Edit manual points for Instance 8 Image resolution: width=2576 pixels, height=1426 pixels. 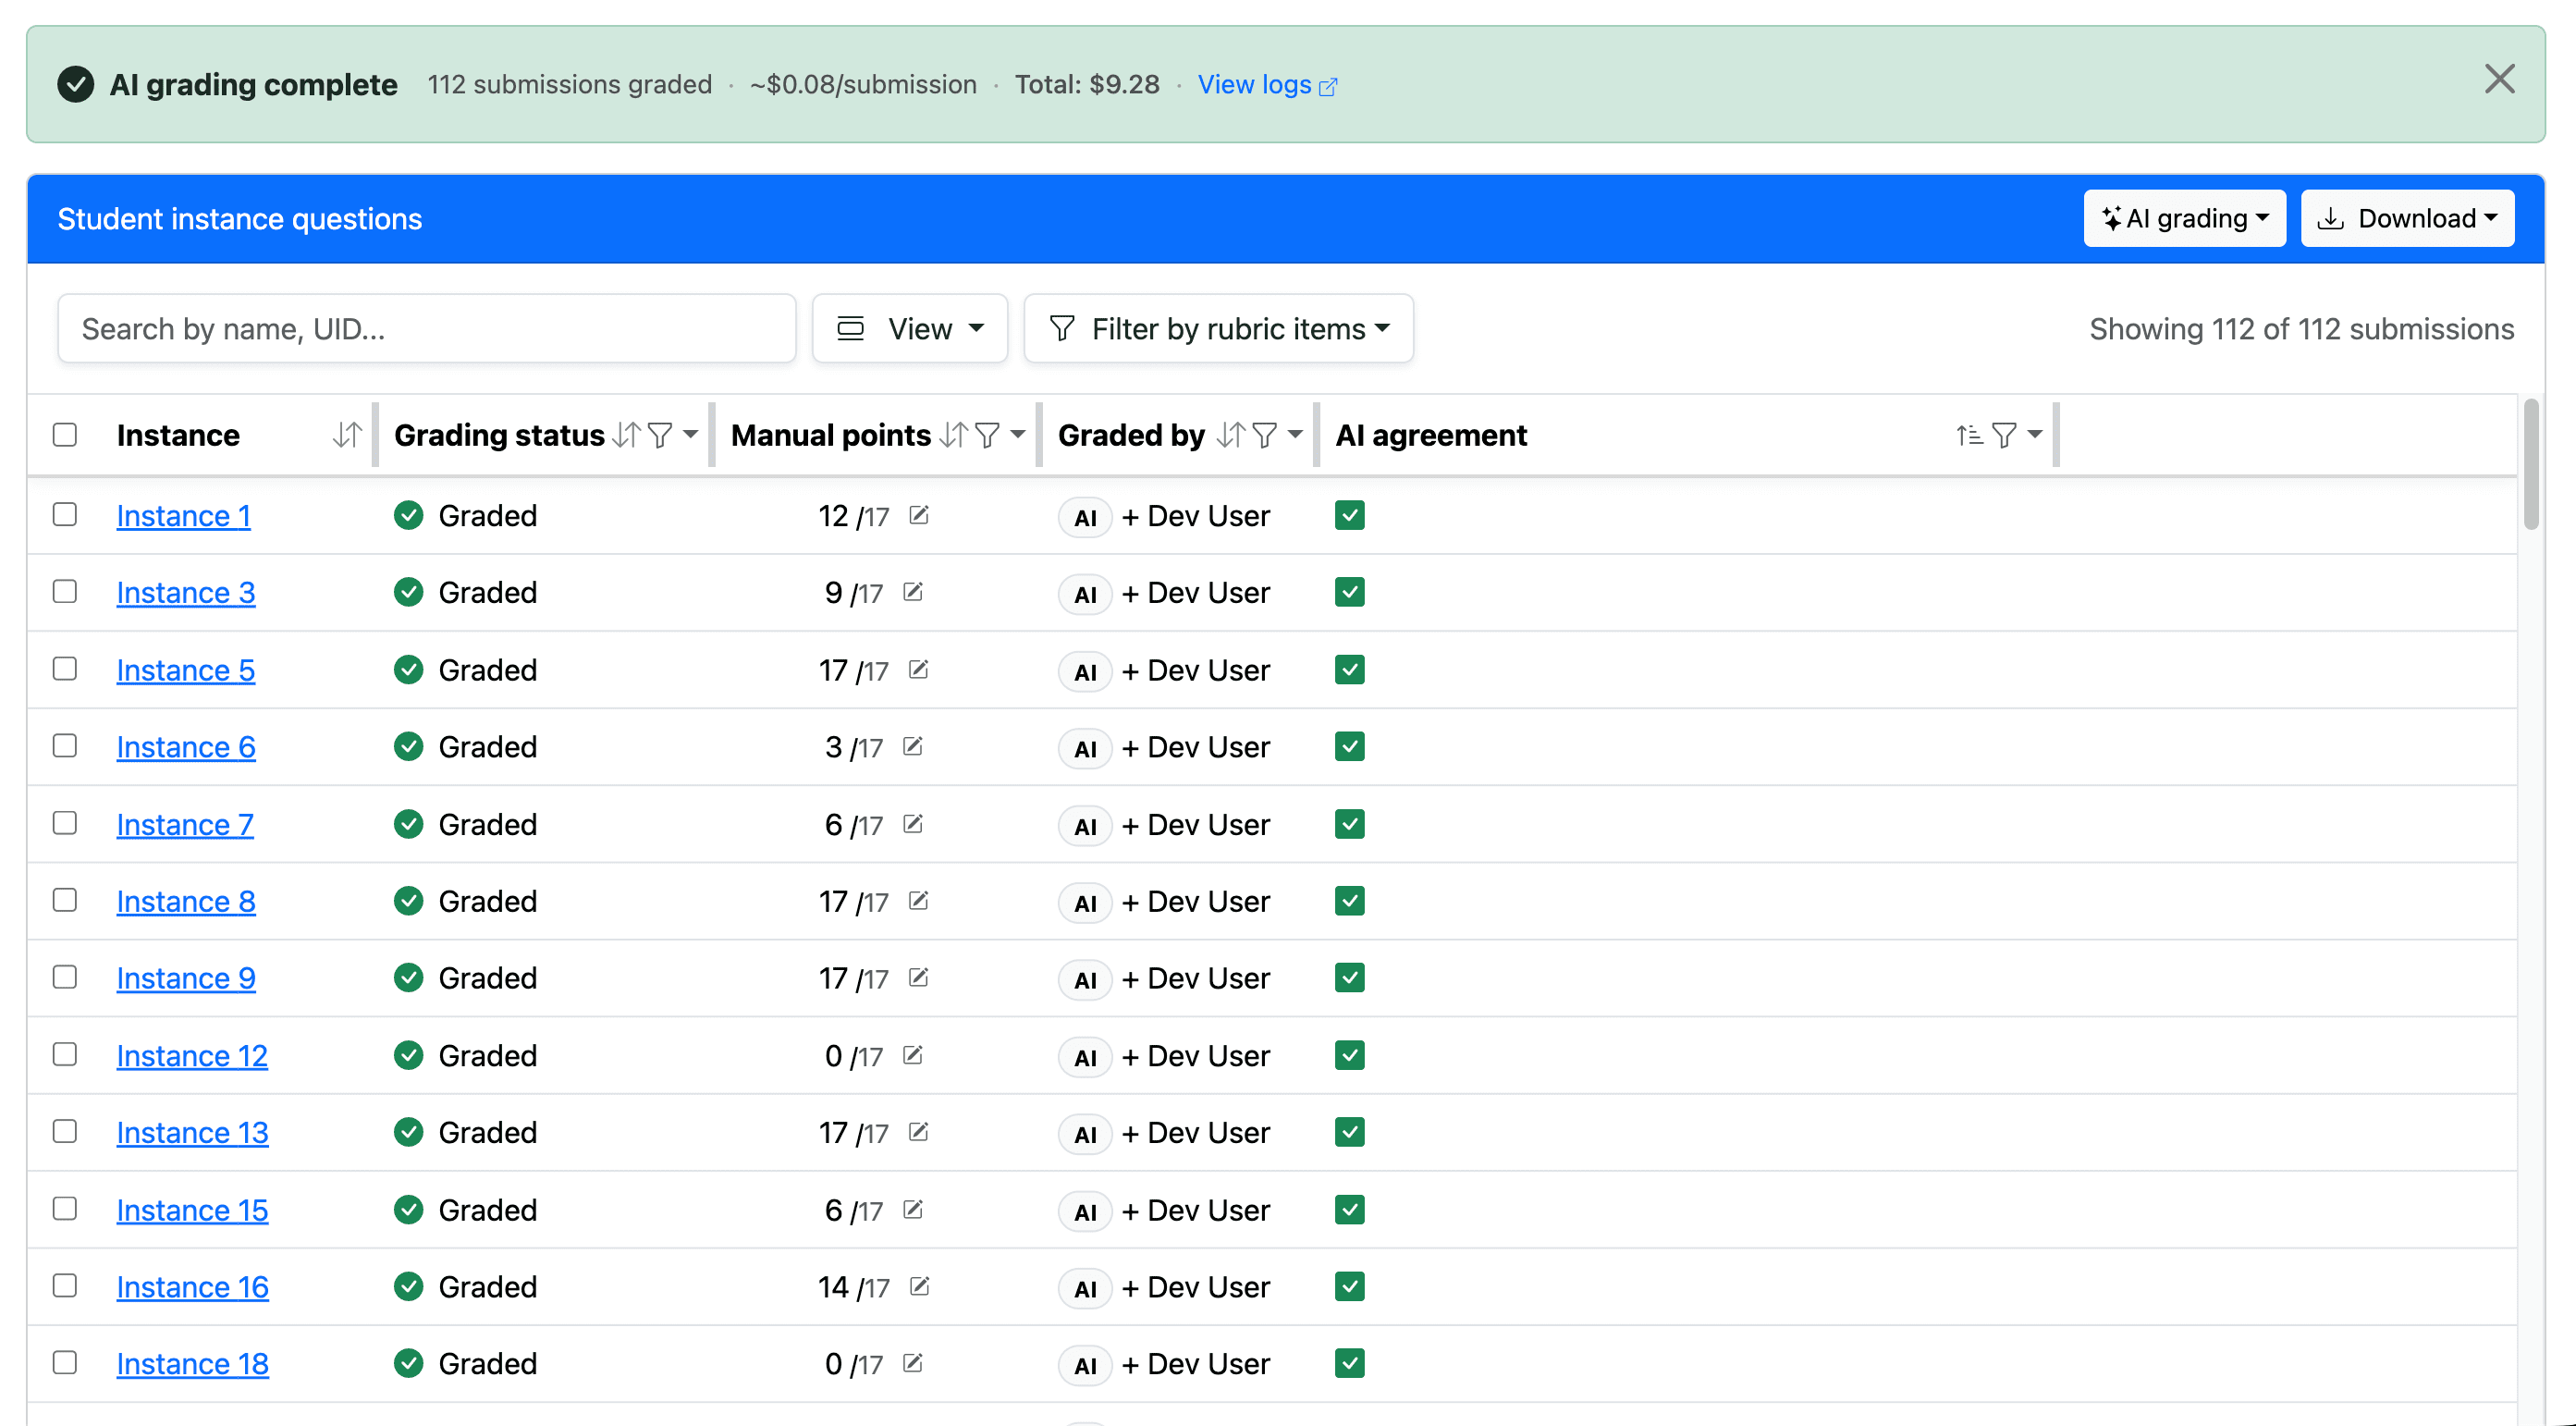(919, 901)
